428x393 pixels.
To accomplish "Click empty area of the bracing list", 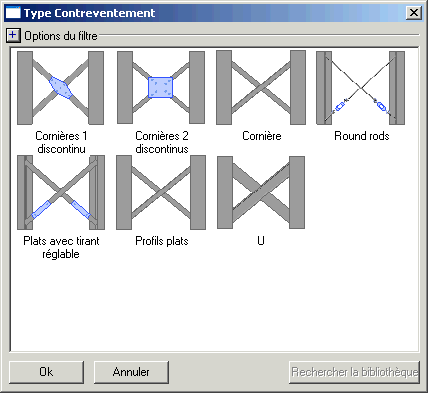I will (213, 300).
